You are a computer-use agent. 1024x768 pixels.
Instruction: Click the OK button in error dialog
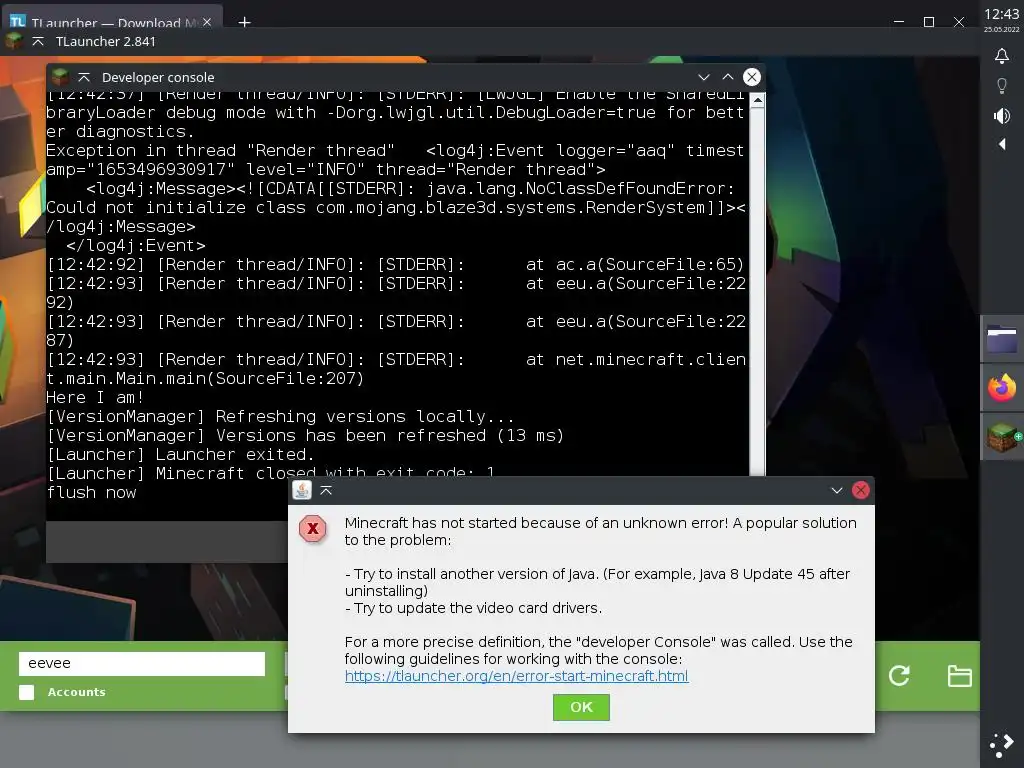point(581,707)
